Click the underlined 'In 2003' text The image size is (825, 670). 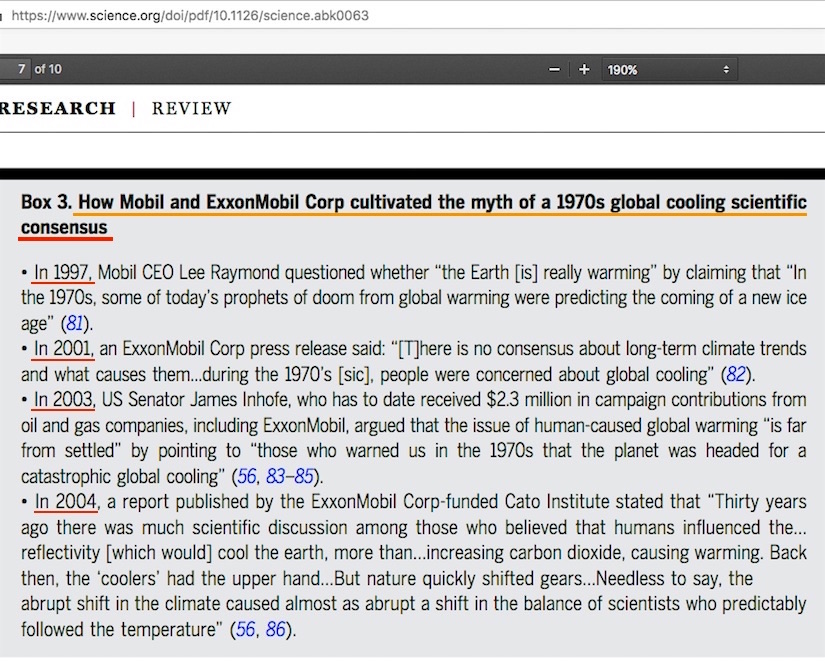(x=65, y=400)
